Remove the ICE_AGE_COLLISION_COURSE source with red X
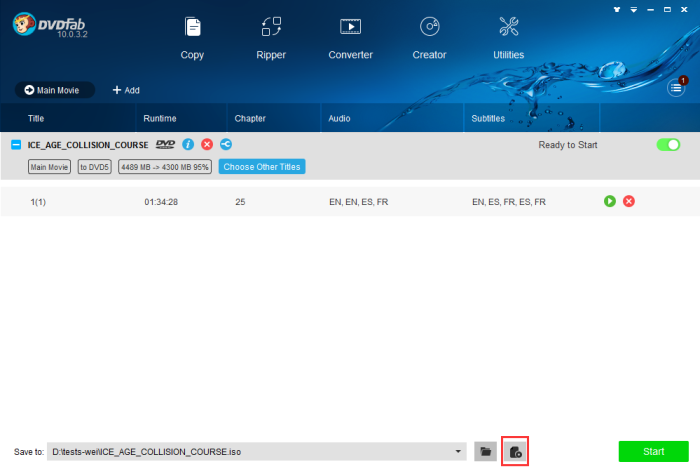 point(207,145)
